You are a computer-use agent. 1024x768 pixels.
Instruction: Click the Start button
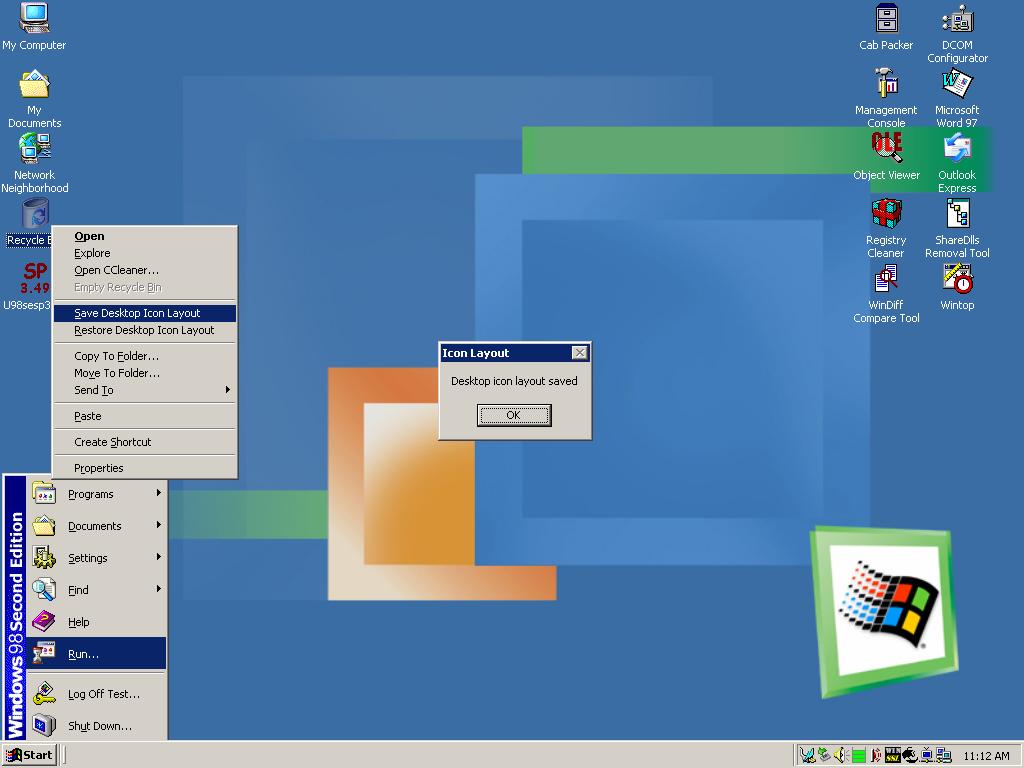point(29,755)
